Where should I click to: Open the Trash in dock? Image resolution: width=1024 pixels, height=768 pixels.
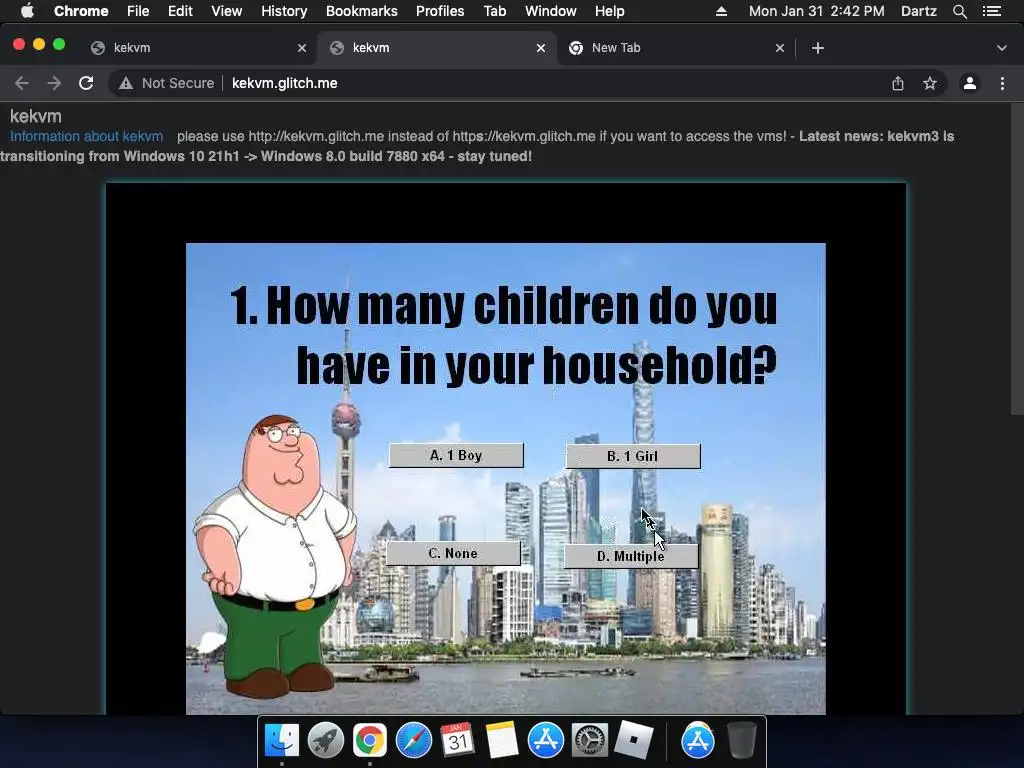pos(741,741)
